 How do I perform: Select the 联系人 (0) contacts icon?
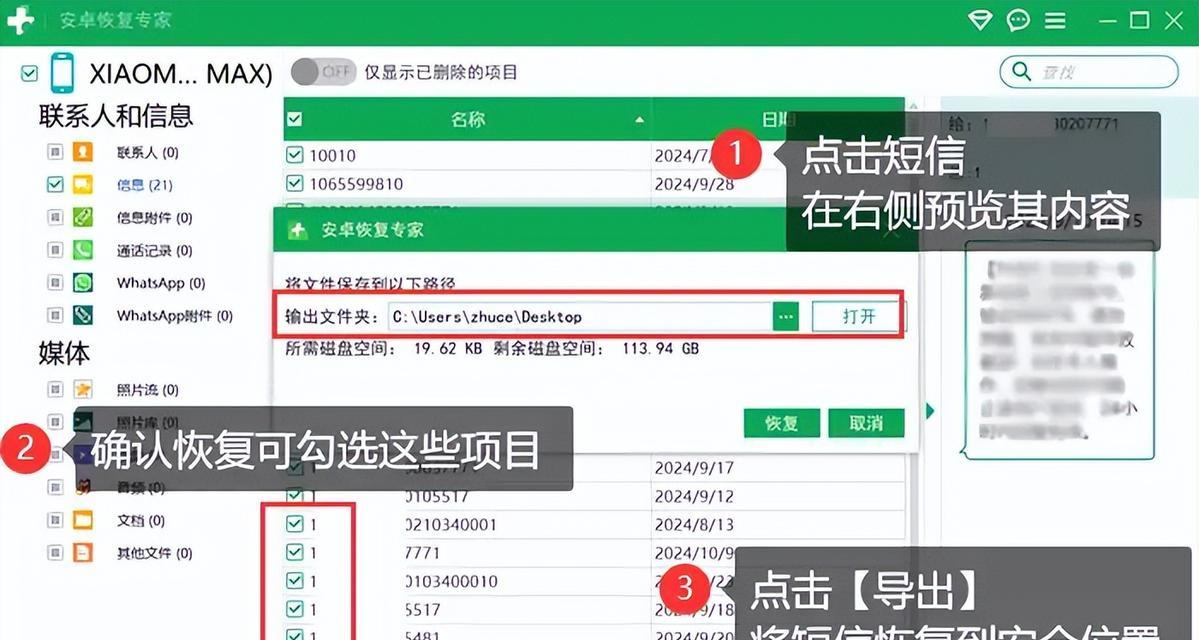tap(83, 151)
